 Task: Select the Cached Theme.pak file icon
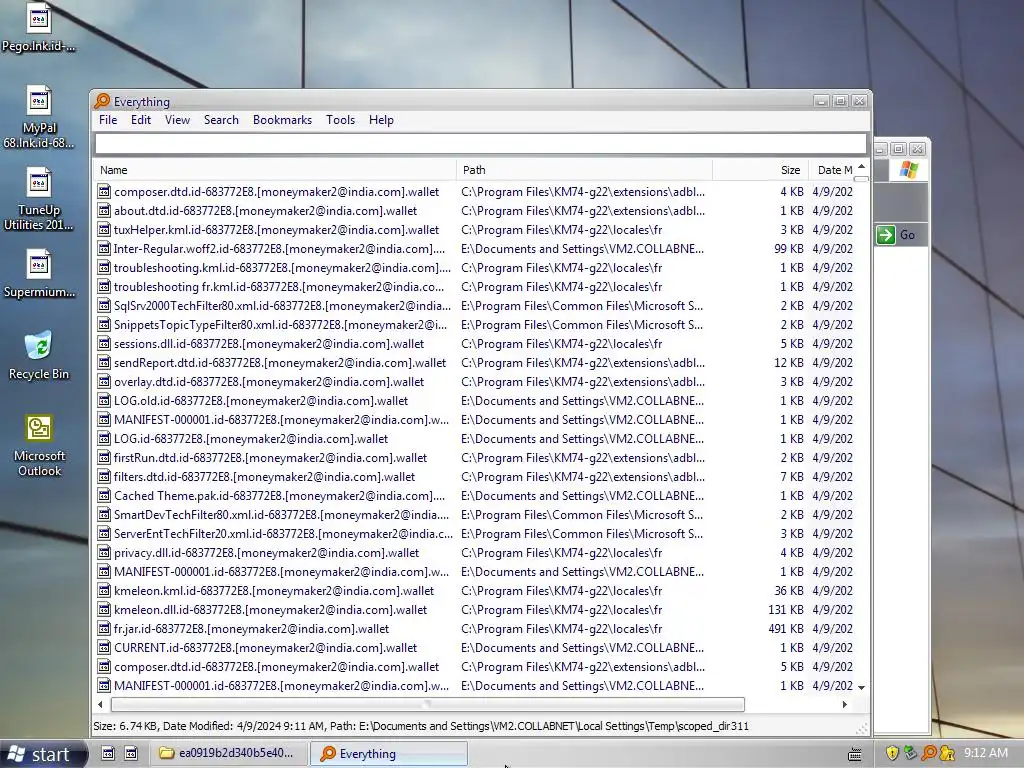[x=104, y=496]
